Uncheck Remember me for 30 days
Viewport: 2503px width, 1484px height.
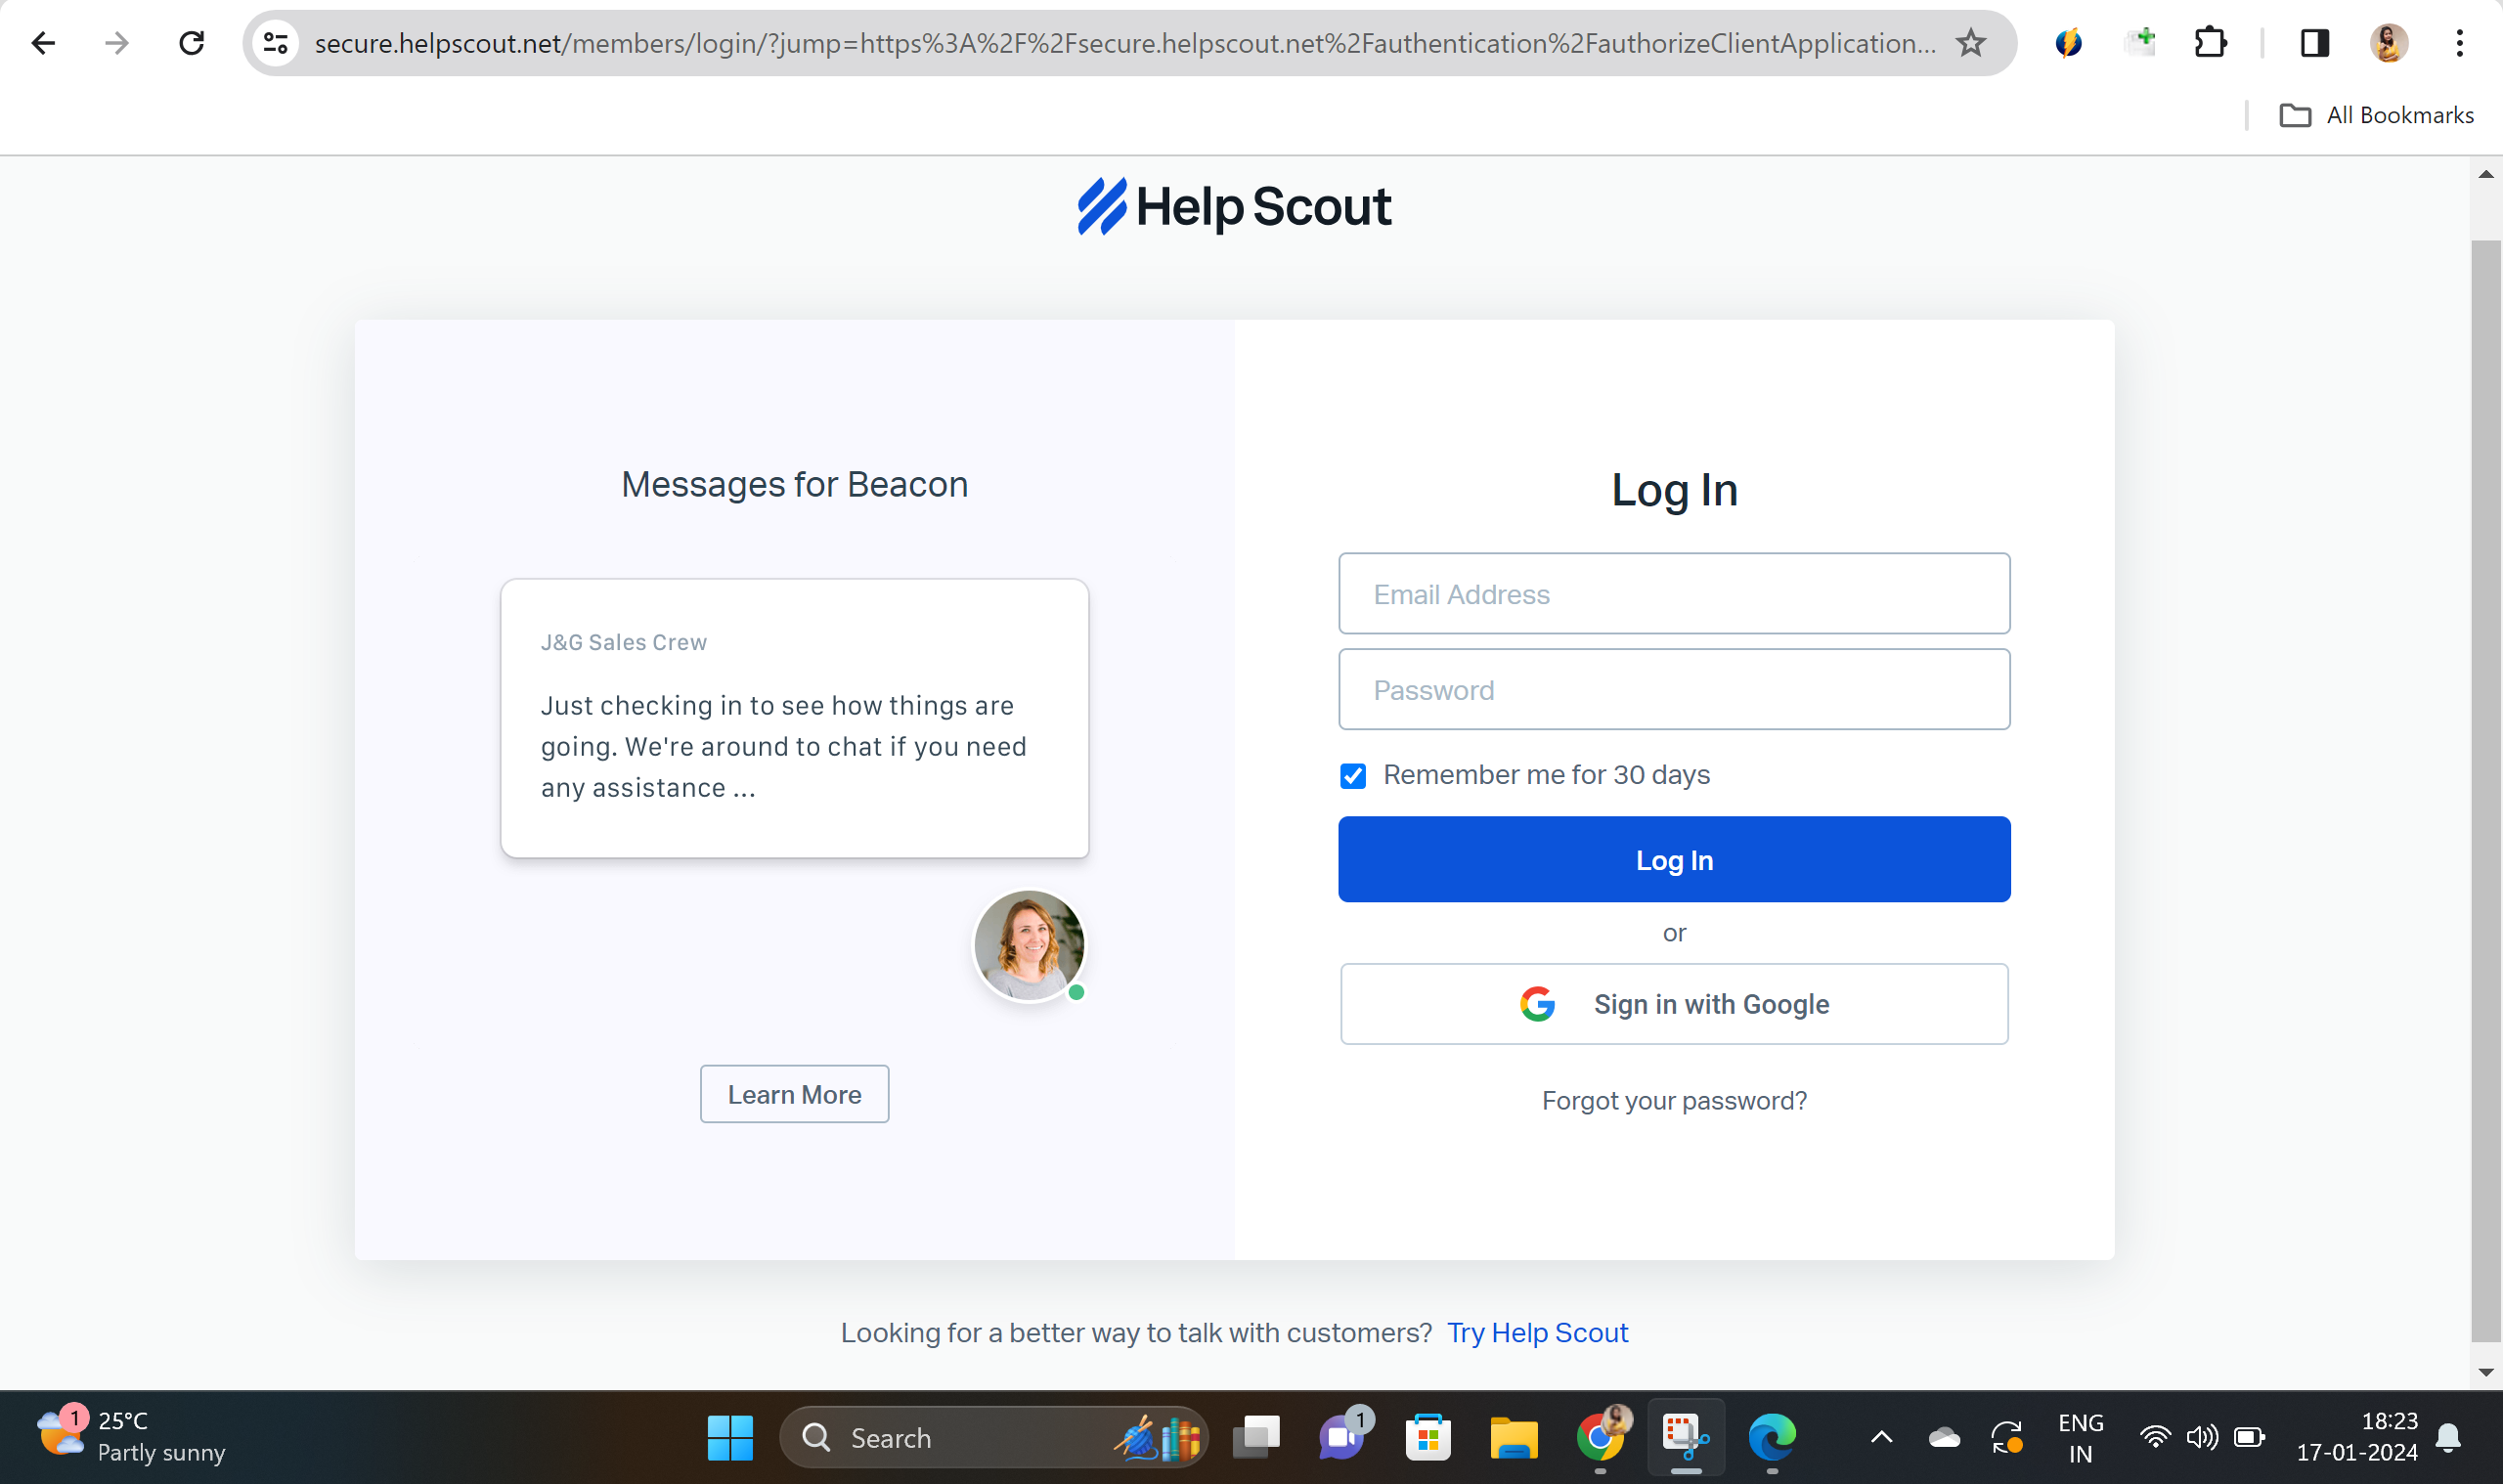click(1353, 776)
